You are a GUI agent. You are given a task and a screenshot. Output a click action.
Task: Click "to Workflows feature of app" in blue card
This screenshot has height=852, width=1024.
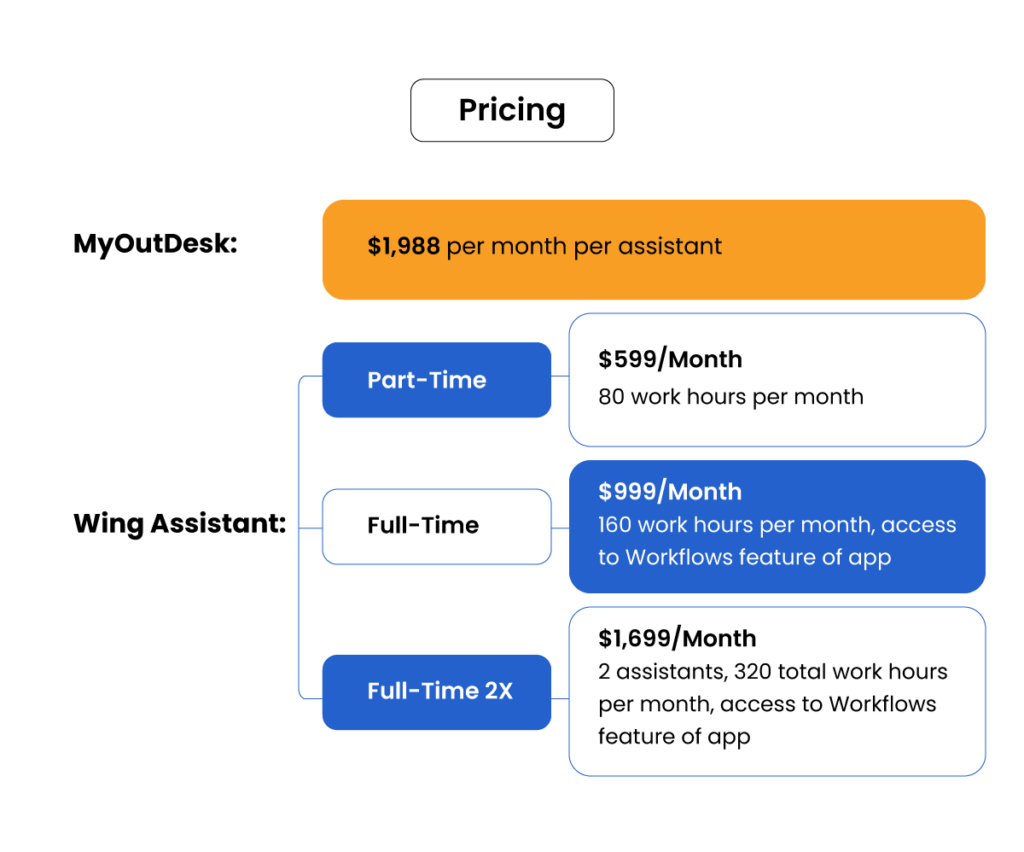pyautogui.click(x=744, y=557)
